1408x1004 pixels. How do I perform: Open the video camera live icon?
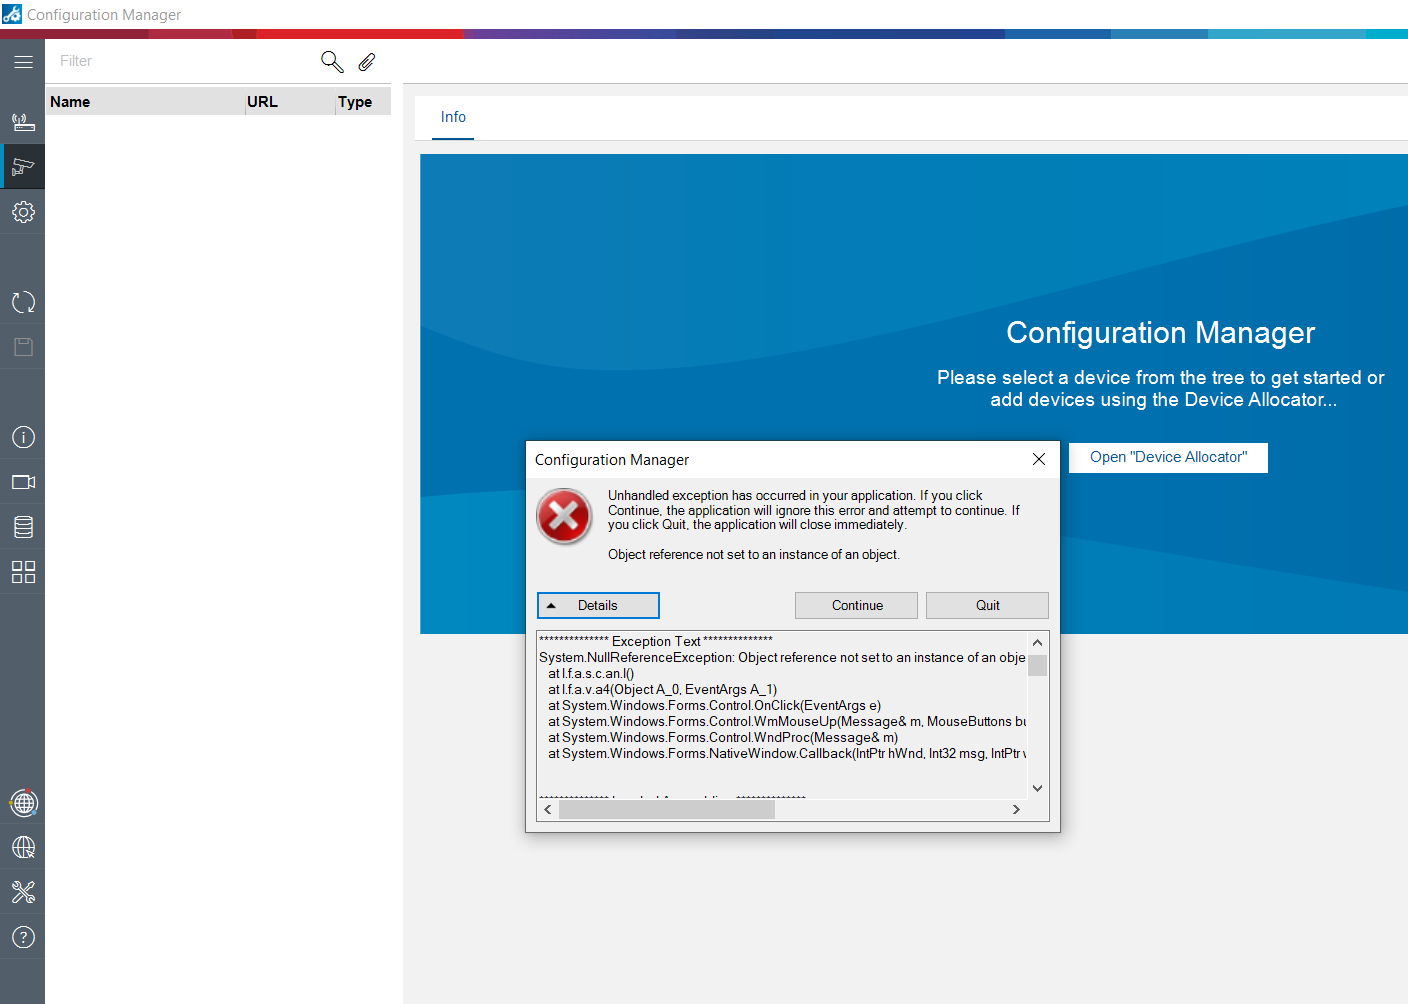point(23,482)
